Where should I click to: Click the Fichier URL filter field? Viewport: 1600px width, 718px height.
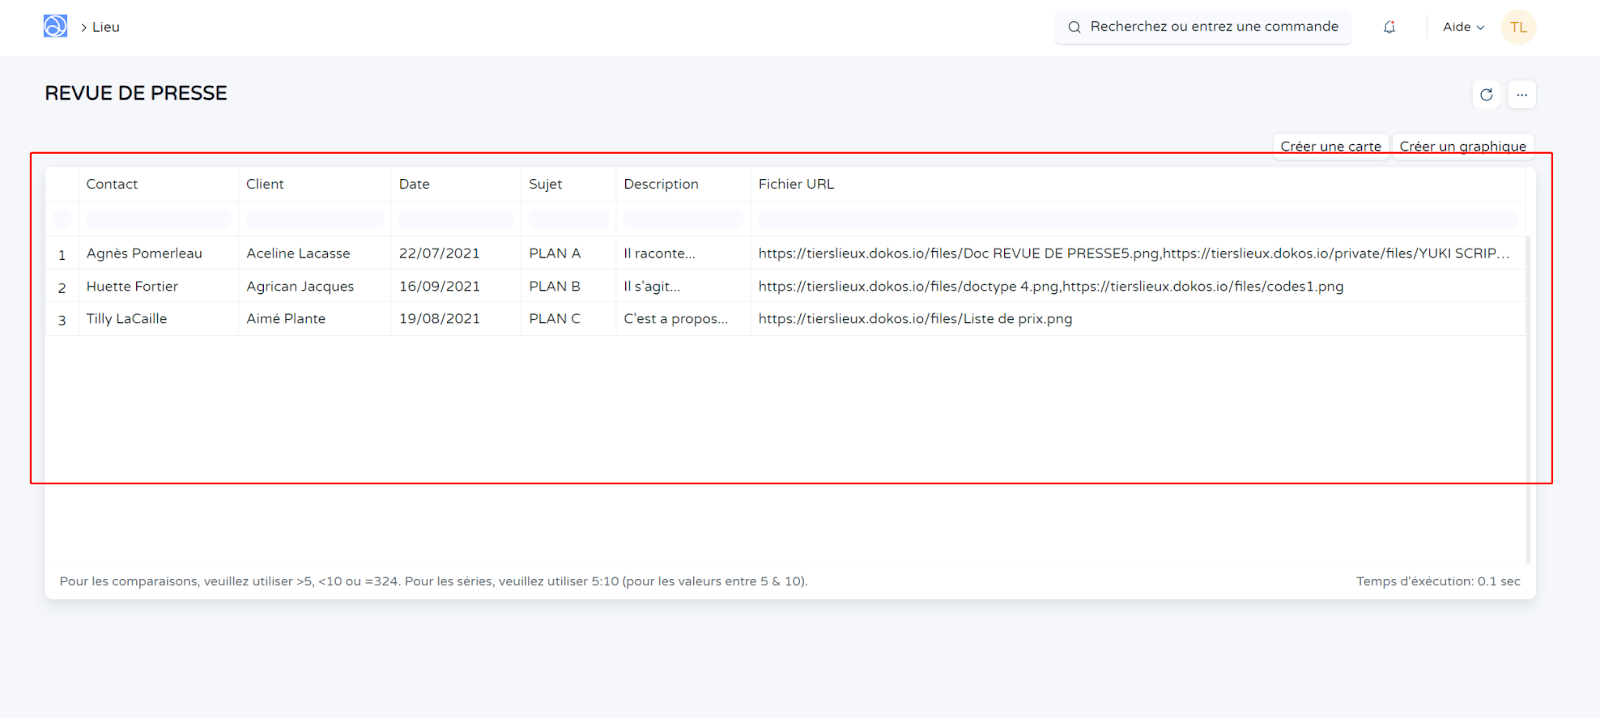pos(1137,219)
